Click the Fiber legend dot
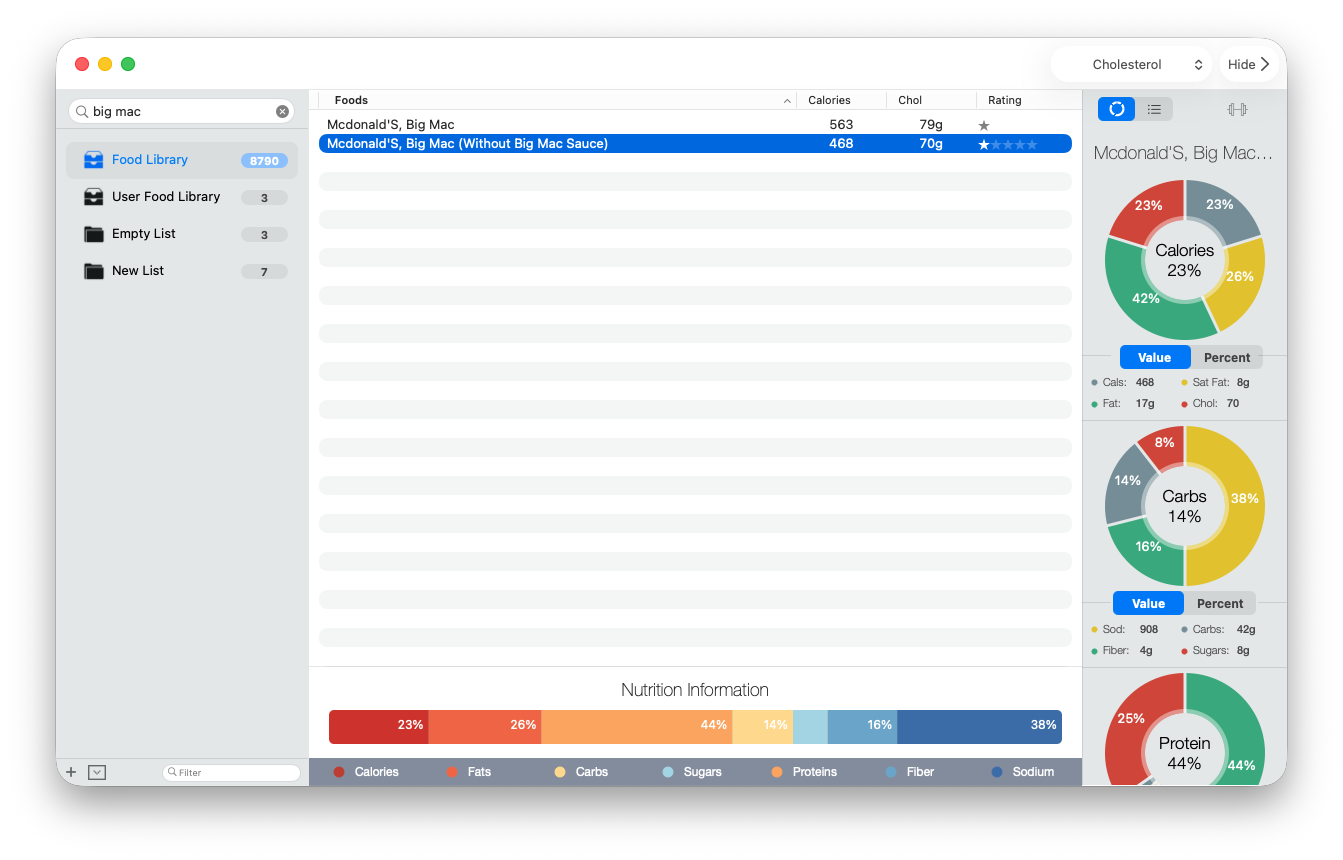This screenshot has width=1343, height=860. point(891,772)
